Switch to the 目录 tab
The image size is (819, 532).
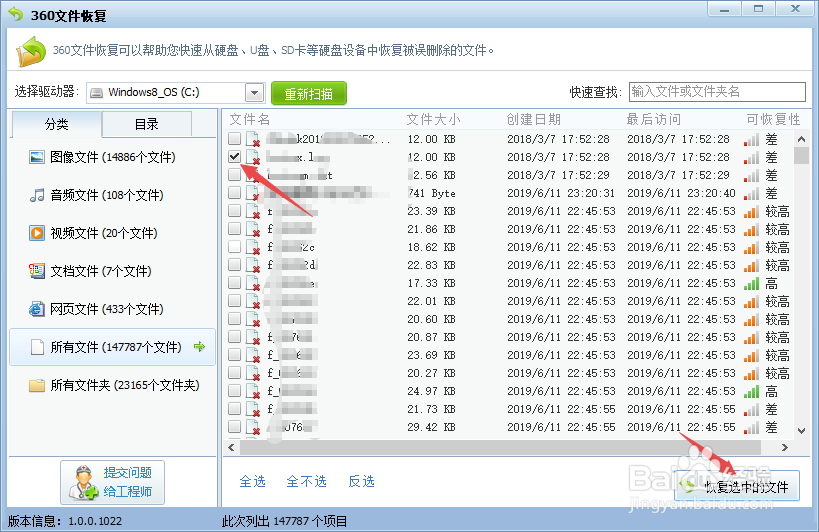pyautogui.click(x=147, y=124)
